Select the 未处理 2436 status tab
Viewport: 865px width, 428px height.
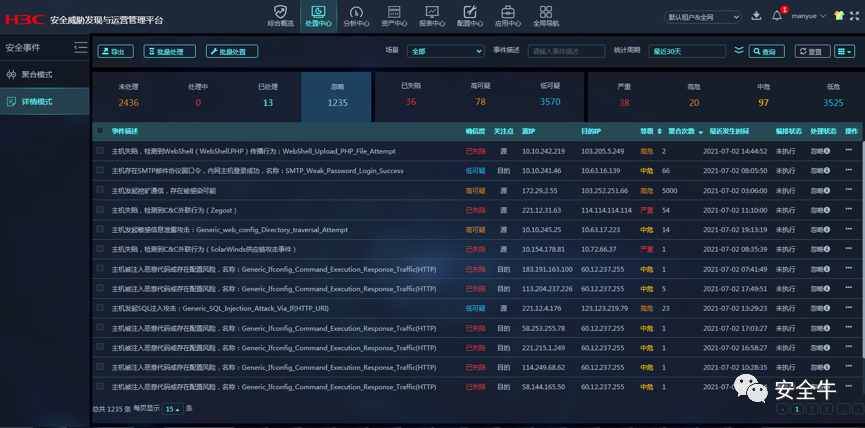[128, 97]
